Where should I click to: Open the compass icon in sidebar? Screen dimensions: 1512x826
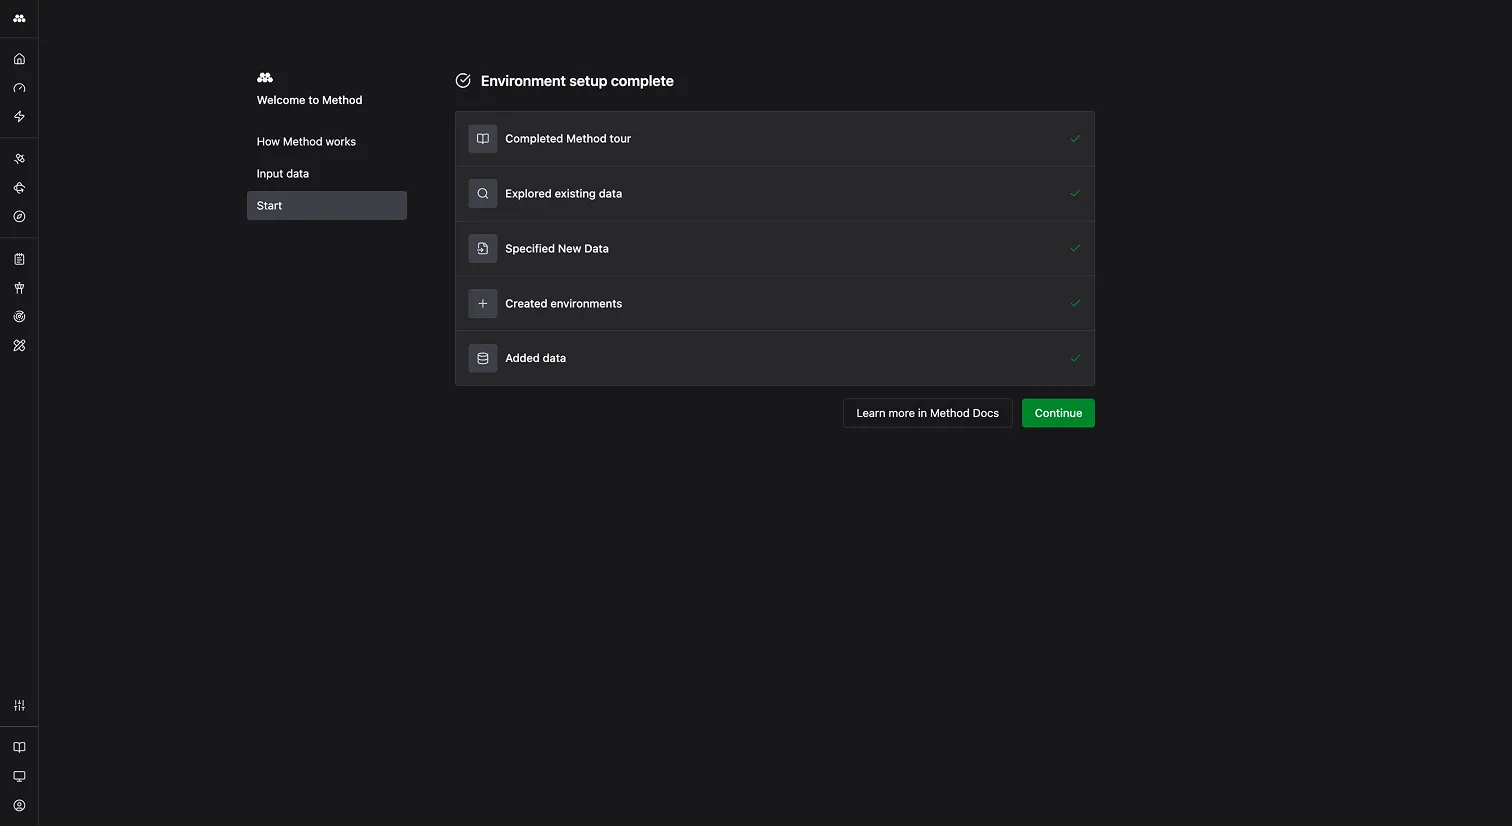(19, 217)
